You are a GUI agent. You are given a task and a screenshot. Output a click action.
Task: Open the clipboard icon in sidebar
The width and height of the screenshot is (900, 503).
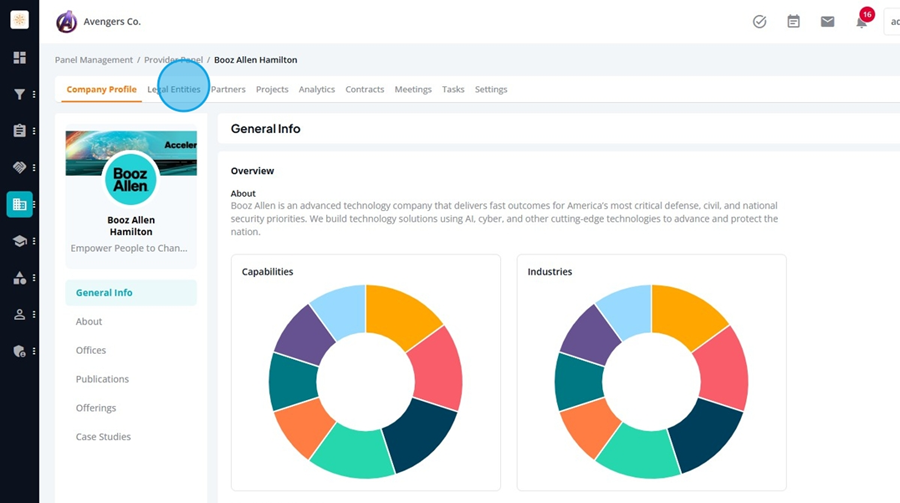(20, 131)
